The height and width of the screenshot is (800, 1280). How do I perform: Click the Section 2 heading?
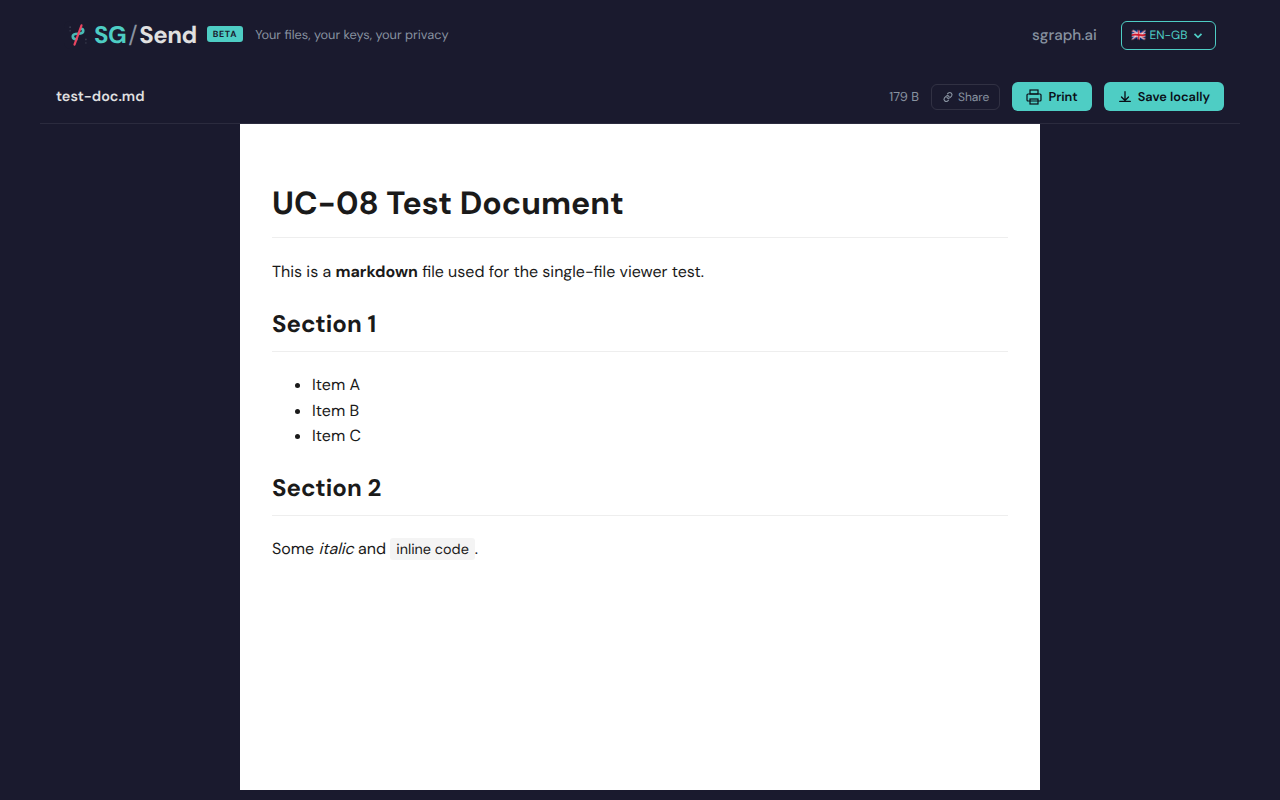326,488
